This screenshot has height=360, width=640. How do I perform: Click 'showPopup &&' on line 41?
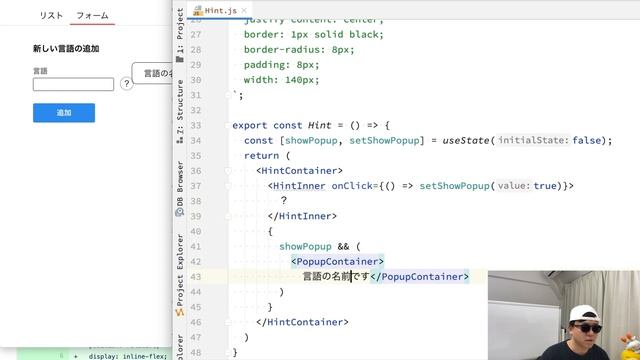[314, 247]
